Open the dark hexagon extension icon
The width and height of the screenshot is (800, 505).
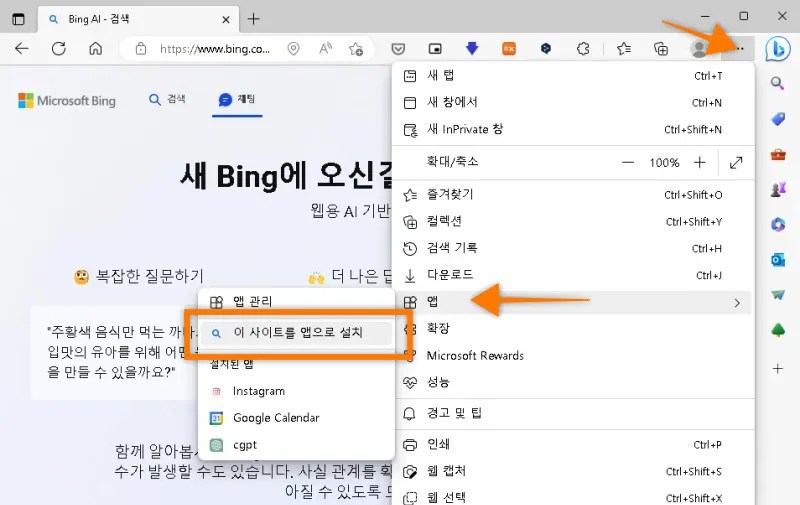click(x=546, y=49)
